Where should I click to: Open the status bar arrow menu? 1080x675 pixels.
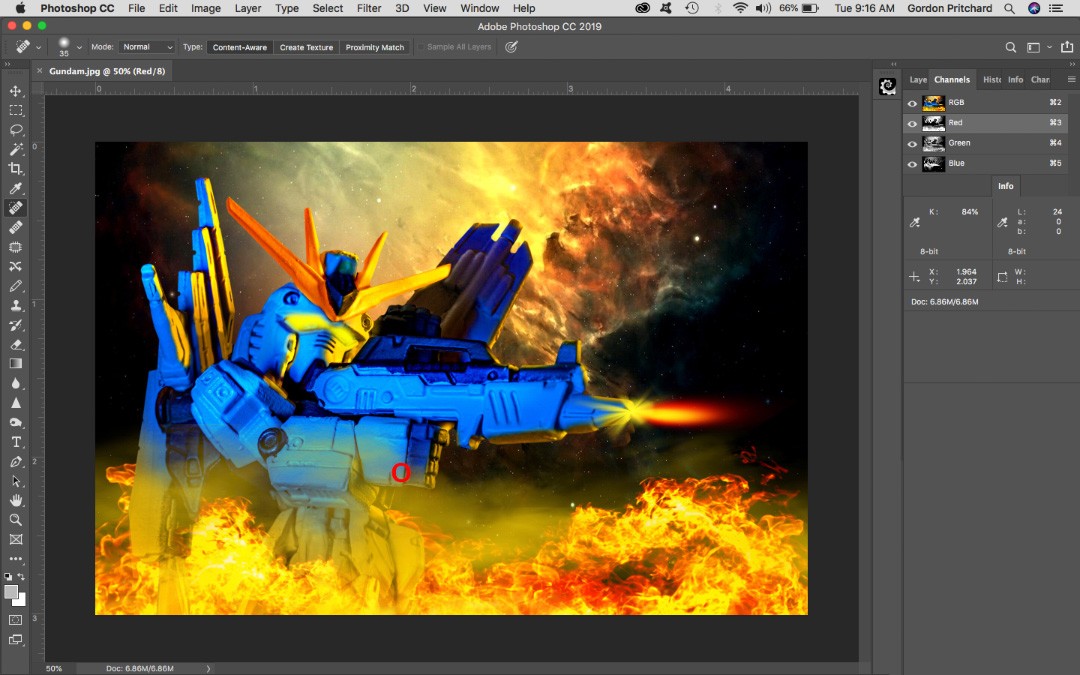tap(208, 668)
